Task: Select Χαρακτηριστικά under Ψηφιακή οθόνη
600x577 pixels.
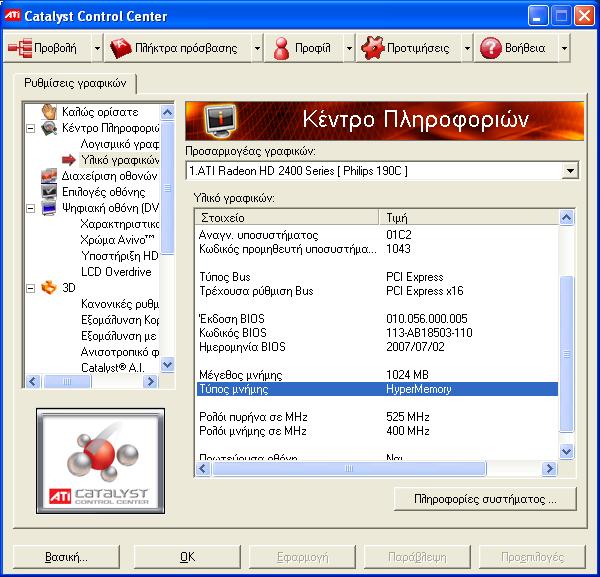Action: point(120,224)
